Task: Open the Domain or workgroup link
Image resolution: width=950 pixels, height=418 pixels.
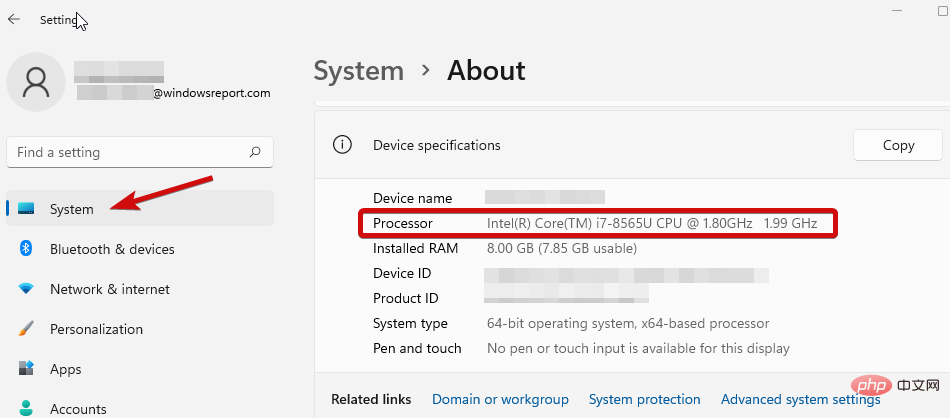Action: [500, 399]
